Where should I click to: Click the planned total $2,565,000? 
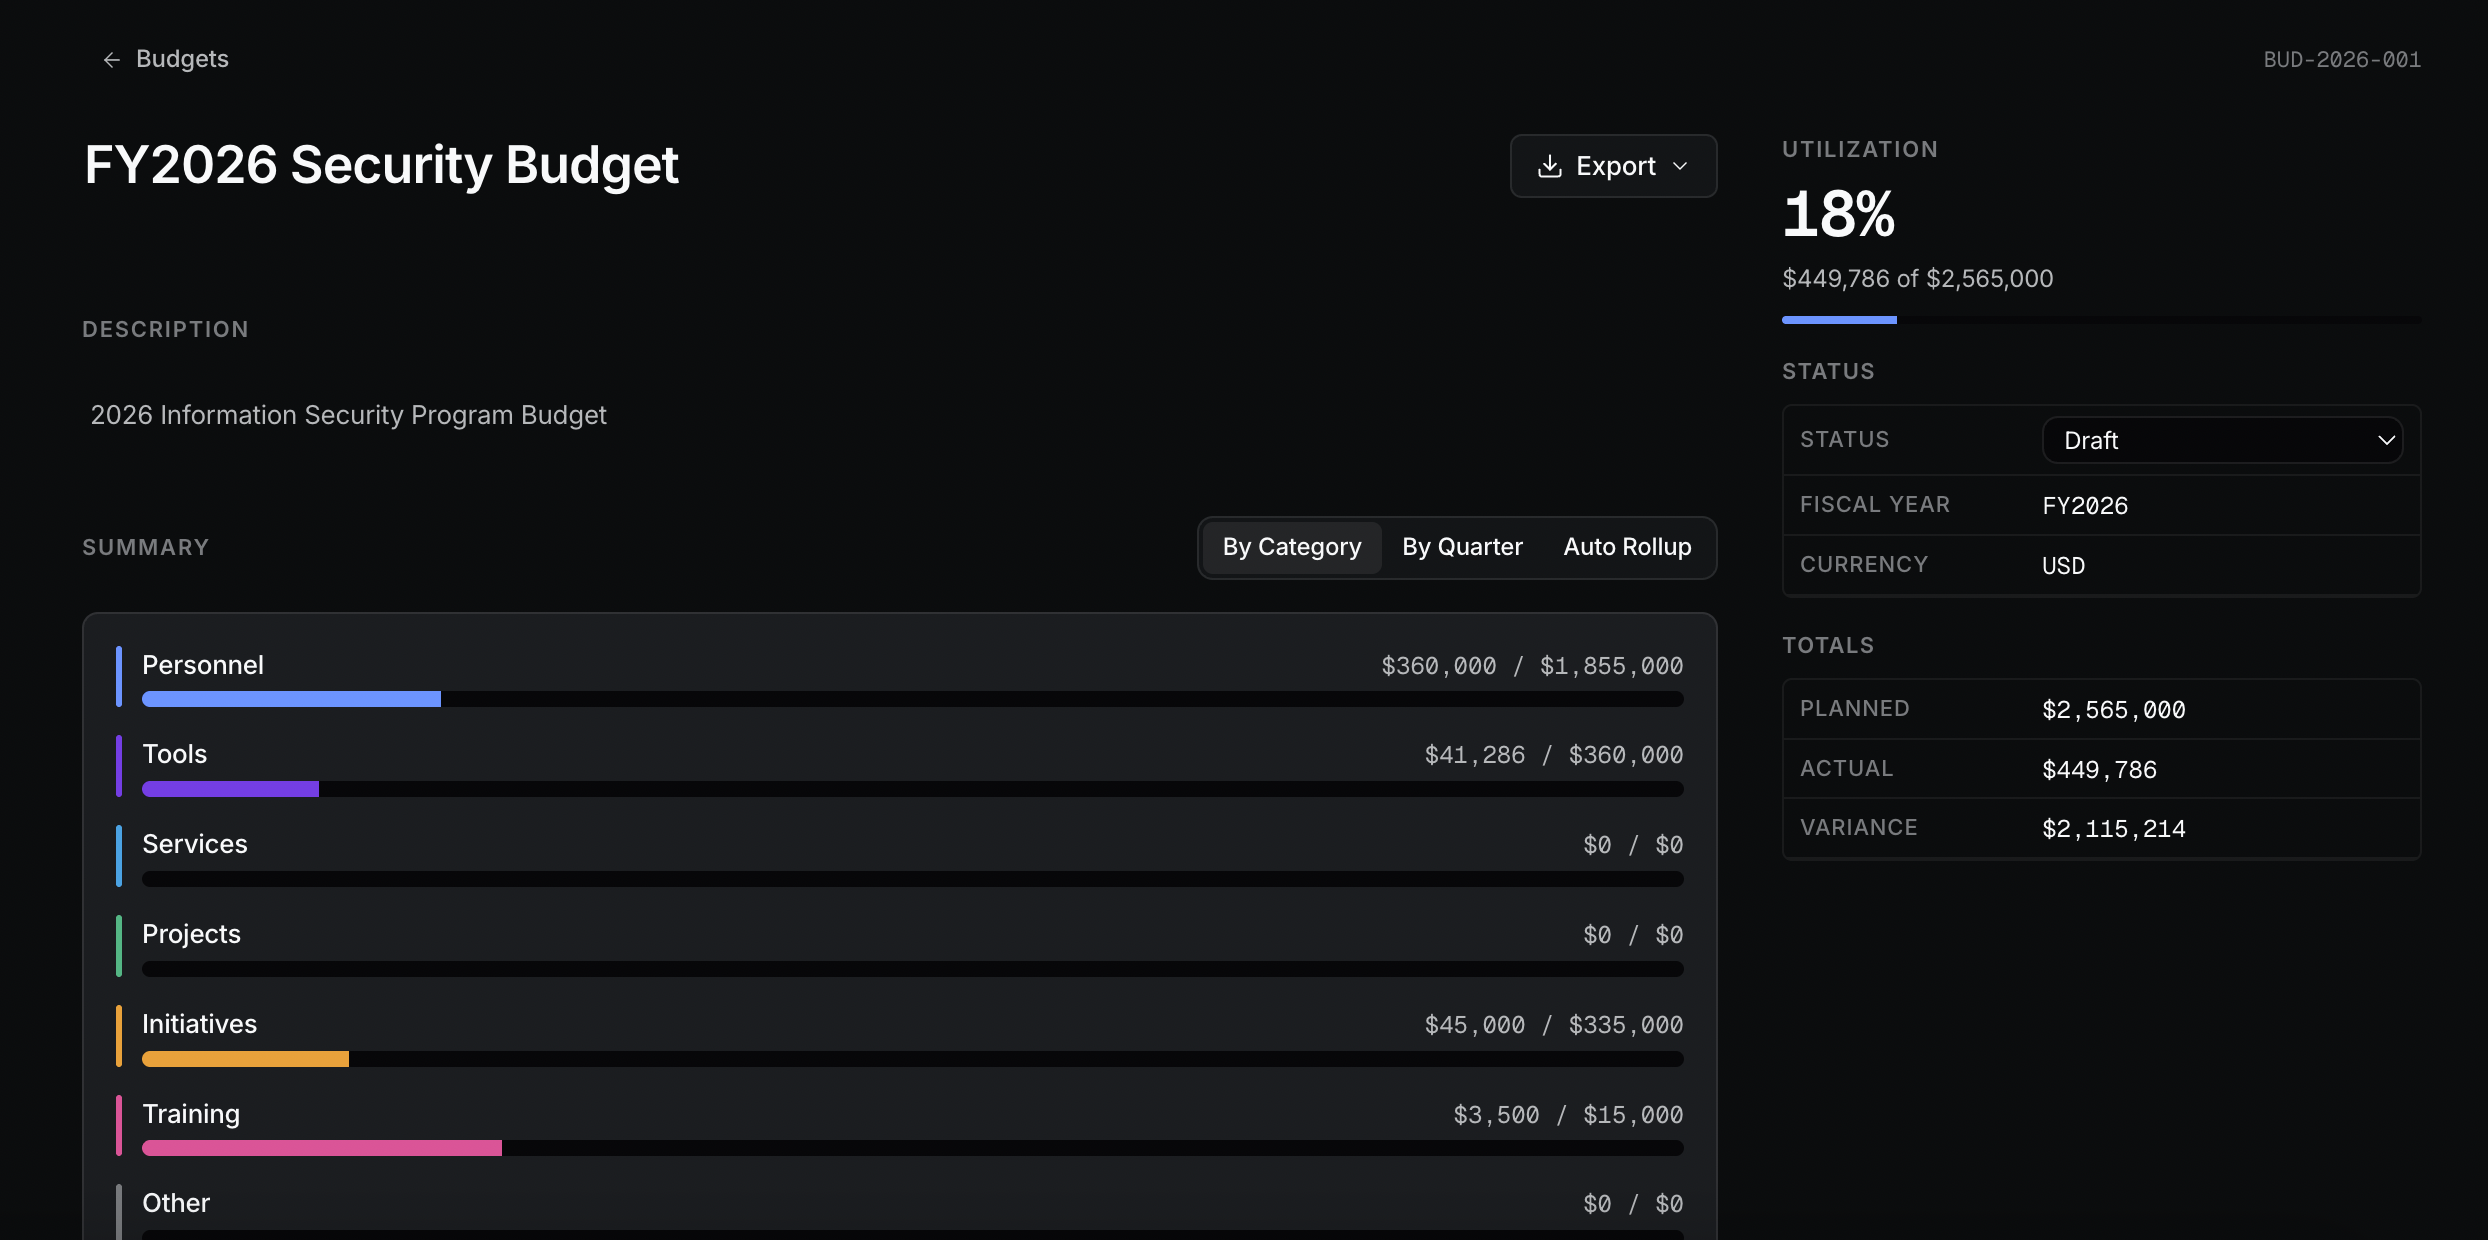(x=2113, y=710)
